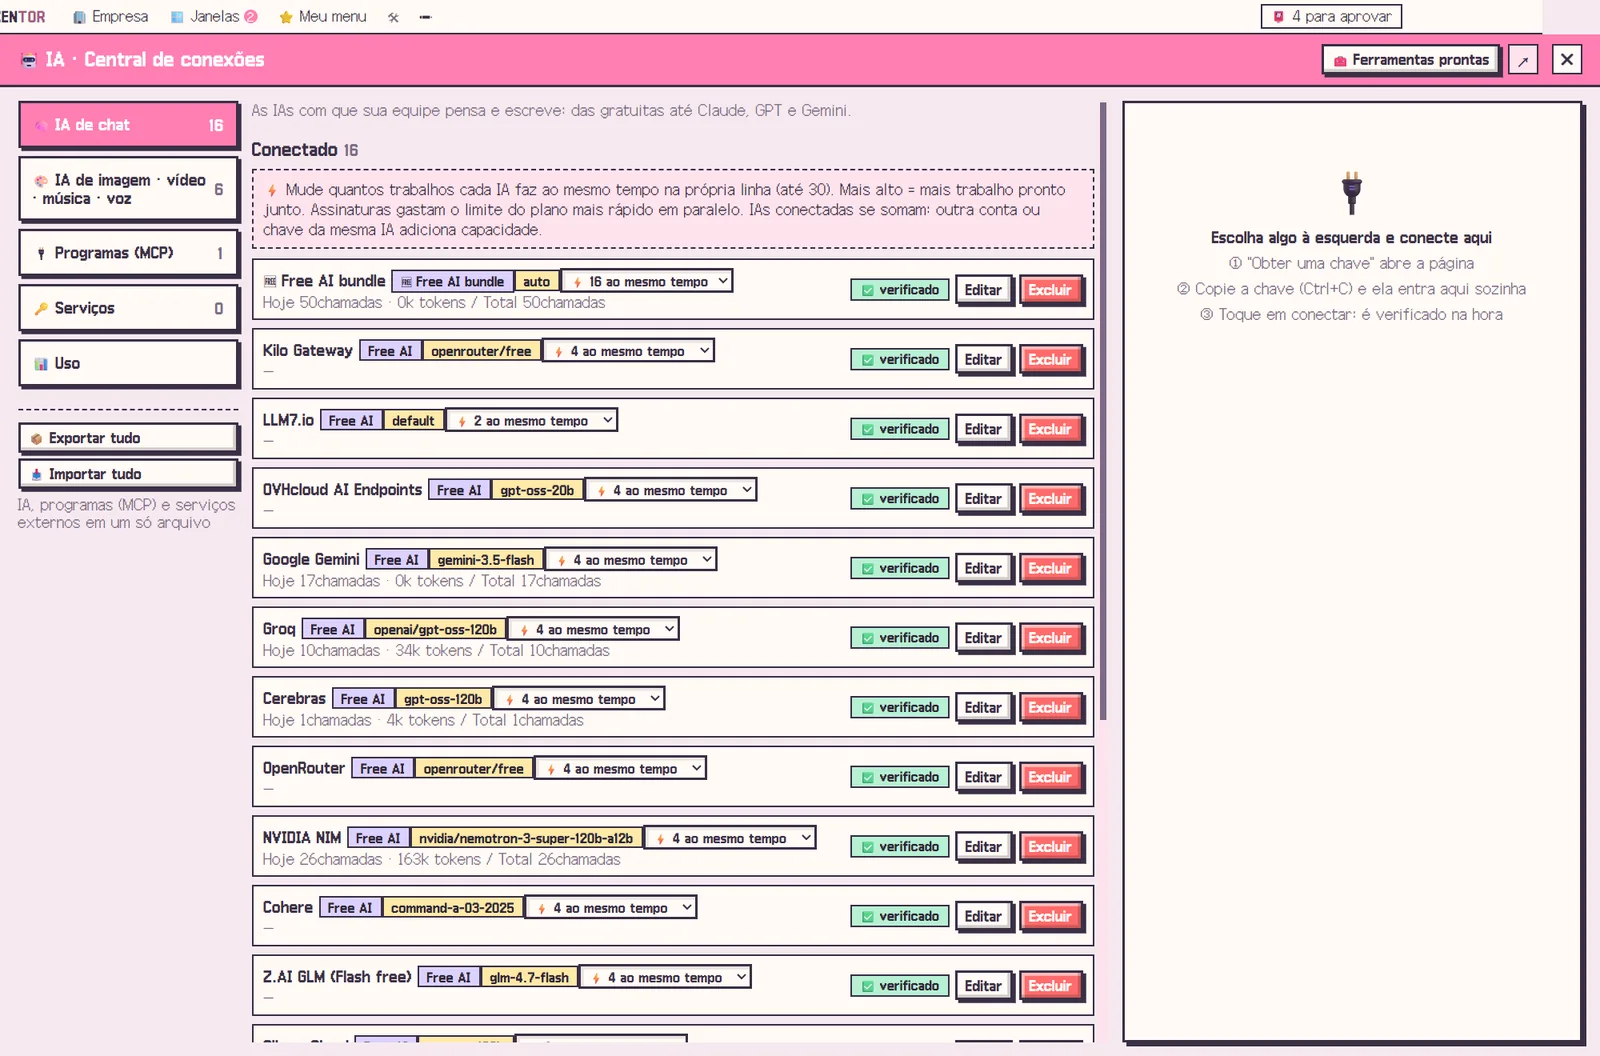
Task: Click the palette icon beside IA de imagem
Action: [x=41, y=181]
